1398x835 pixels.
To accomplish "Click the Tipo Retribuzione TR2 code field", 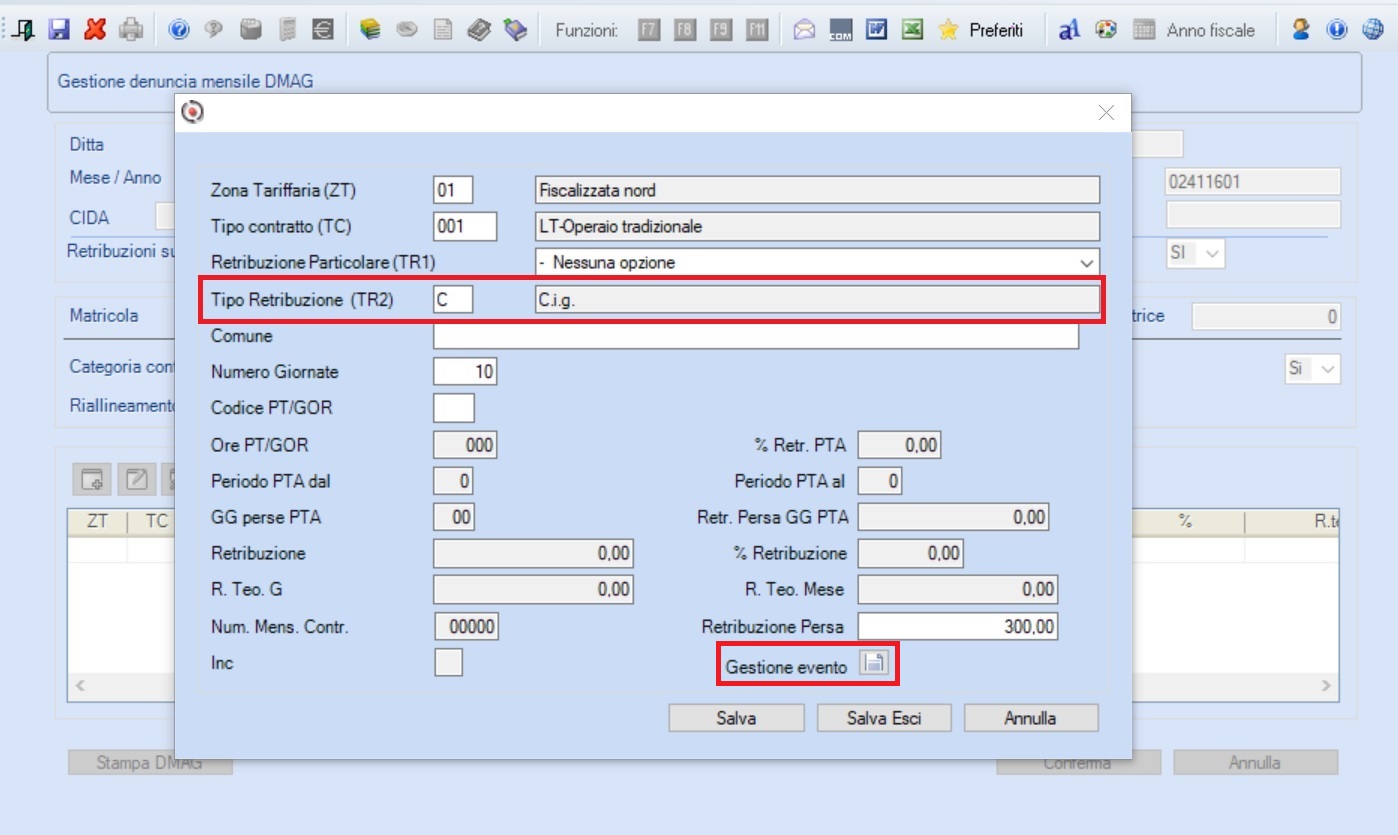I will 453,299.
